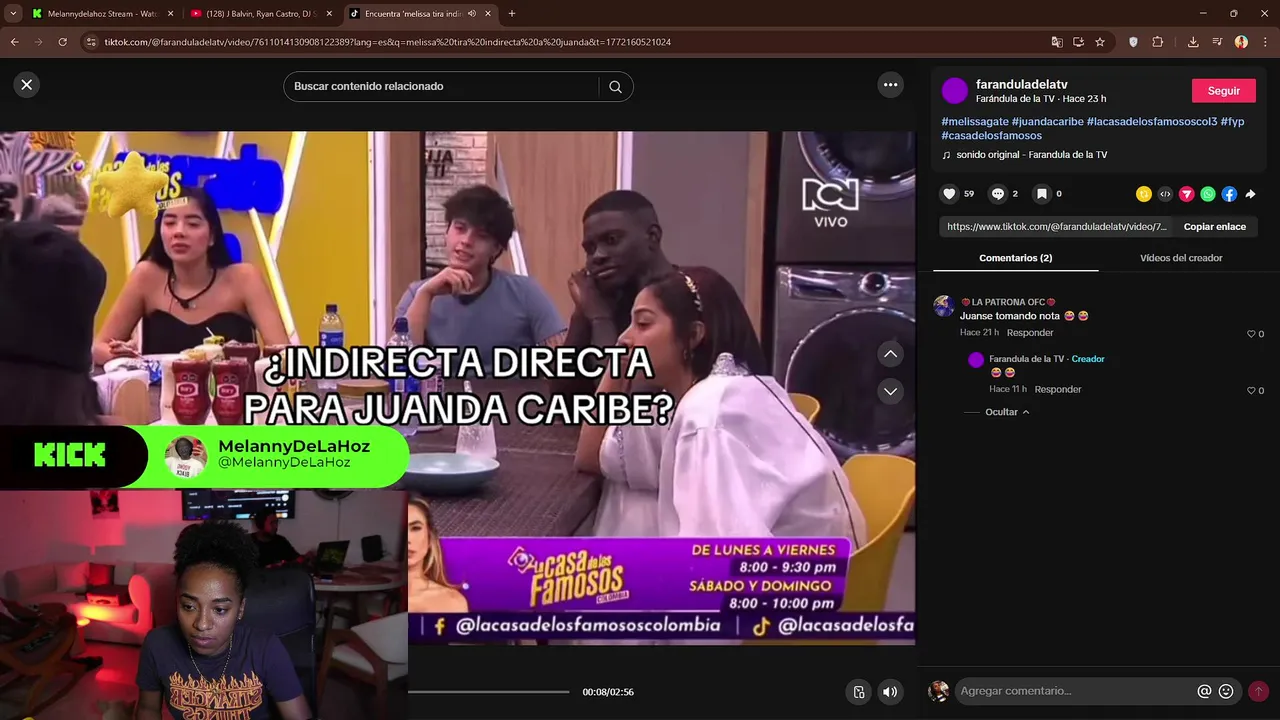1280x720 pixels.
Task: Mute the TikTok browser tab via its audio icon
Action: tap(471, 14)
